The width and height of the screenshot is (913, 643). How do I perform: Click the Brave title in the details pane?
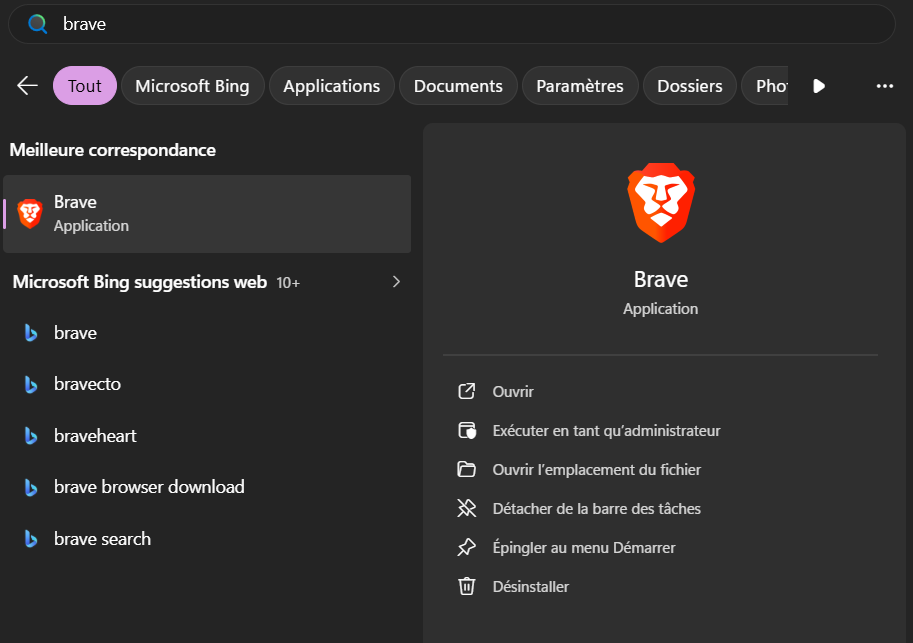[661, 280]
